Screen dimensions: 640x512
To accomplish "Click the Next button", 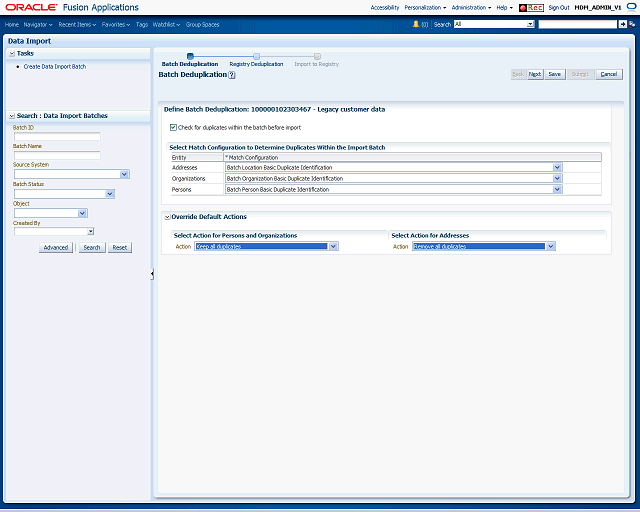I will pos(535,74).
